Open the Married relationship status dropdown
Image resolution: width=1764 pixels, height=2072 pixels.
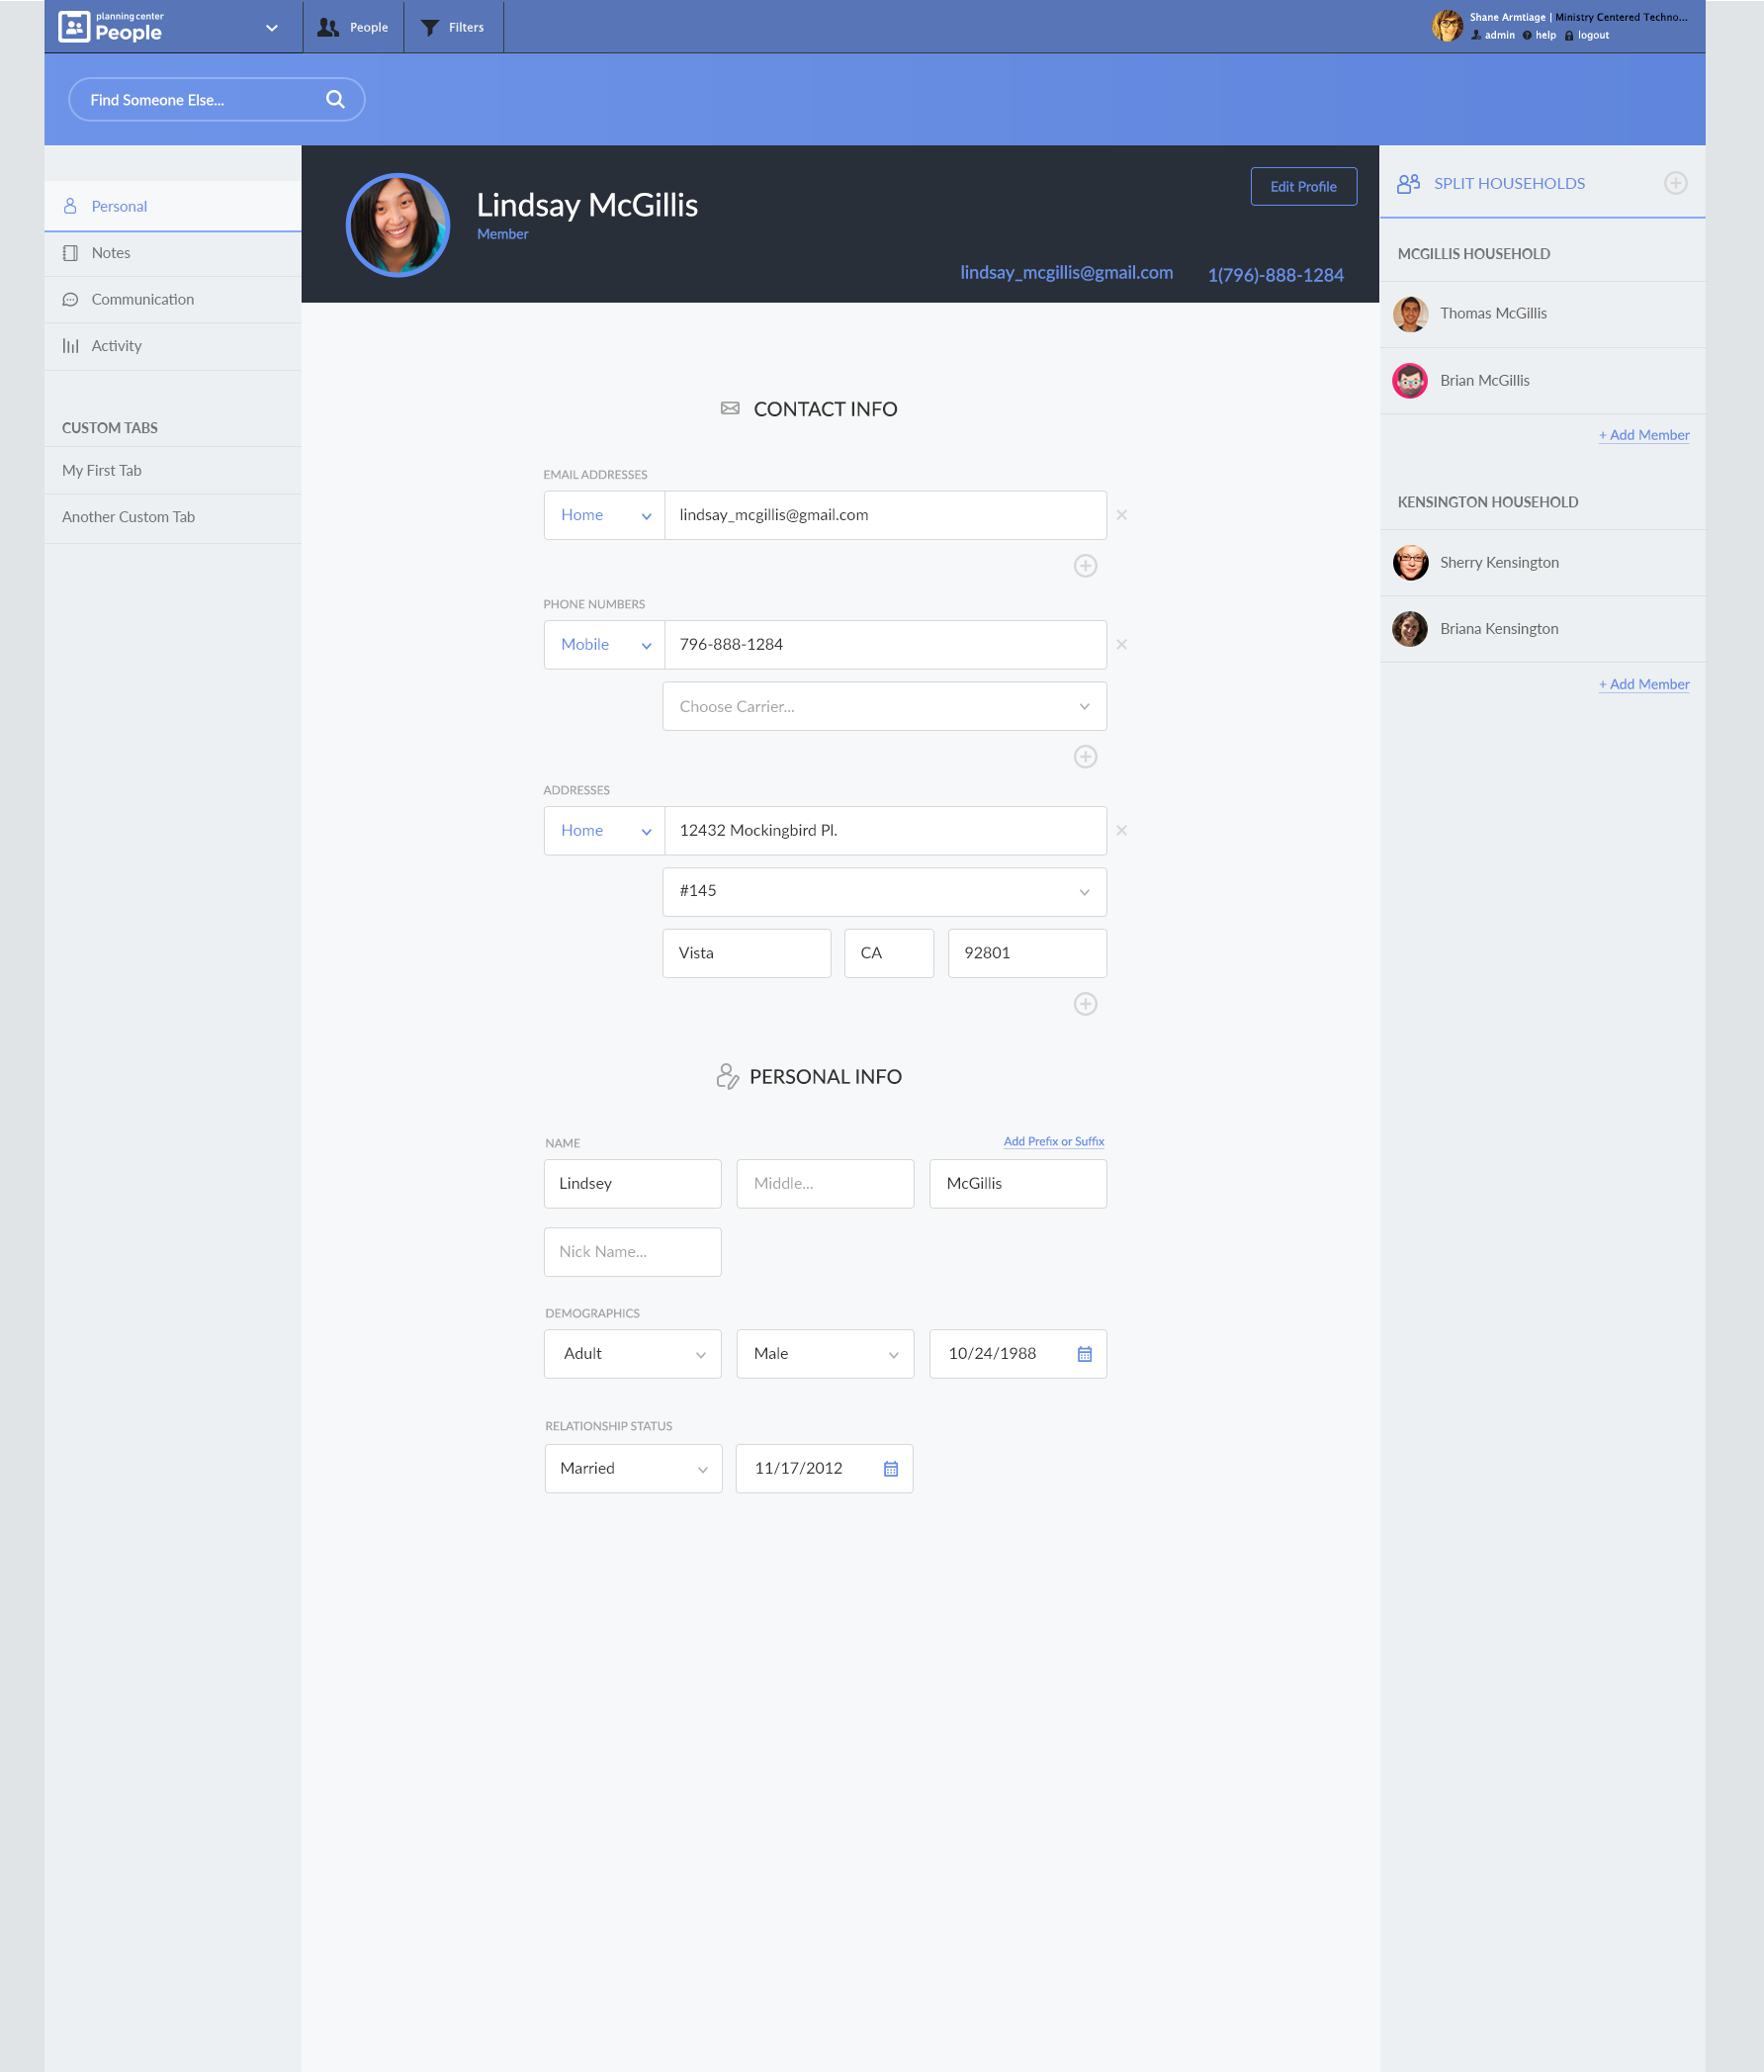tap(633, 1469)
